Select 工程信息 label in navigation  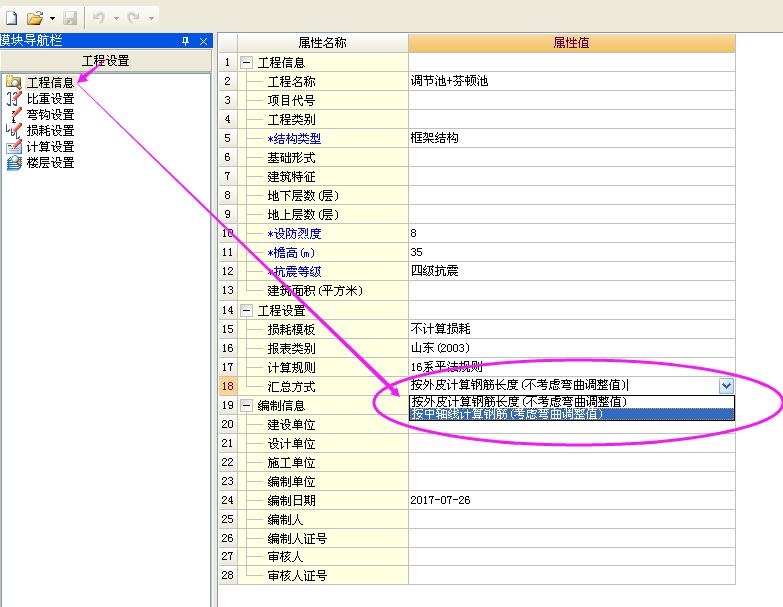tap(50, 82)
